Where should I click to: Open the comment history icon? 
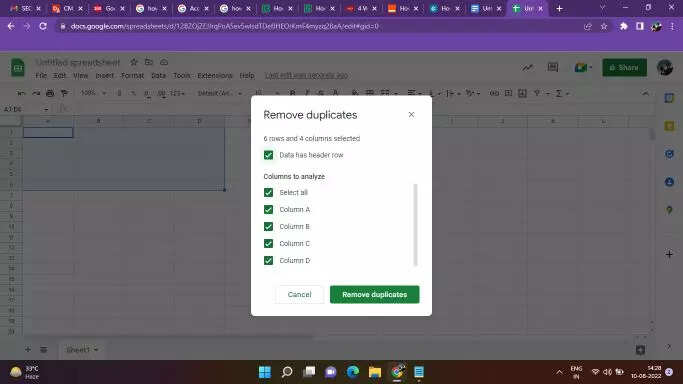(553, 67)
